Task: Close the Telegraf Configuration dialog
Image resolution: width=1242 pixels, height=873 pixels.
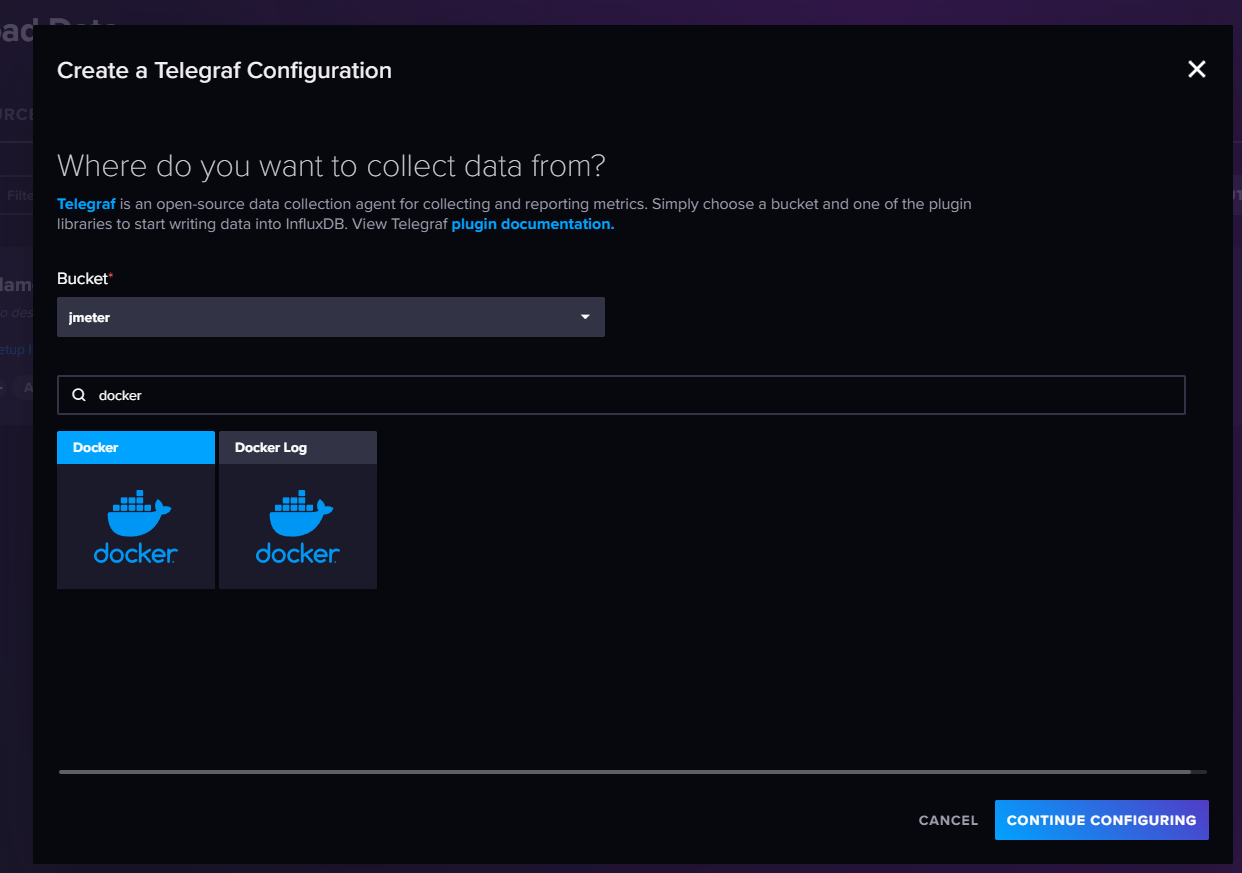Action: pos(1196,69)
